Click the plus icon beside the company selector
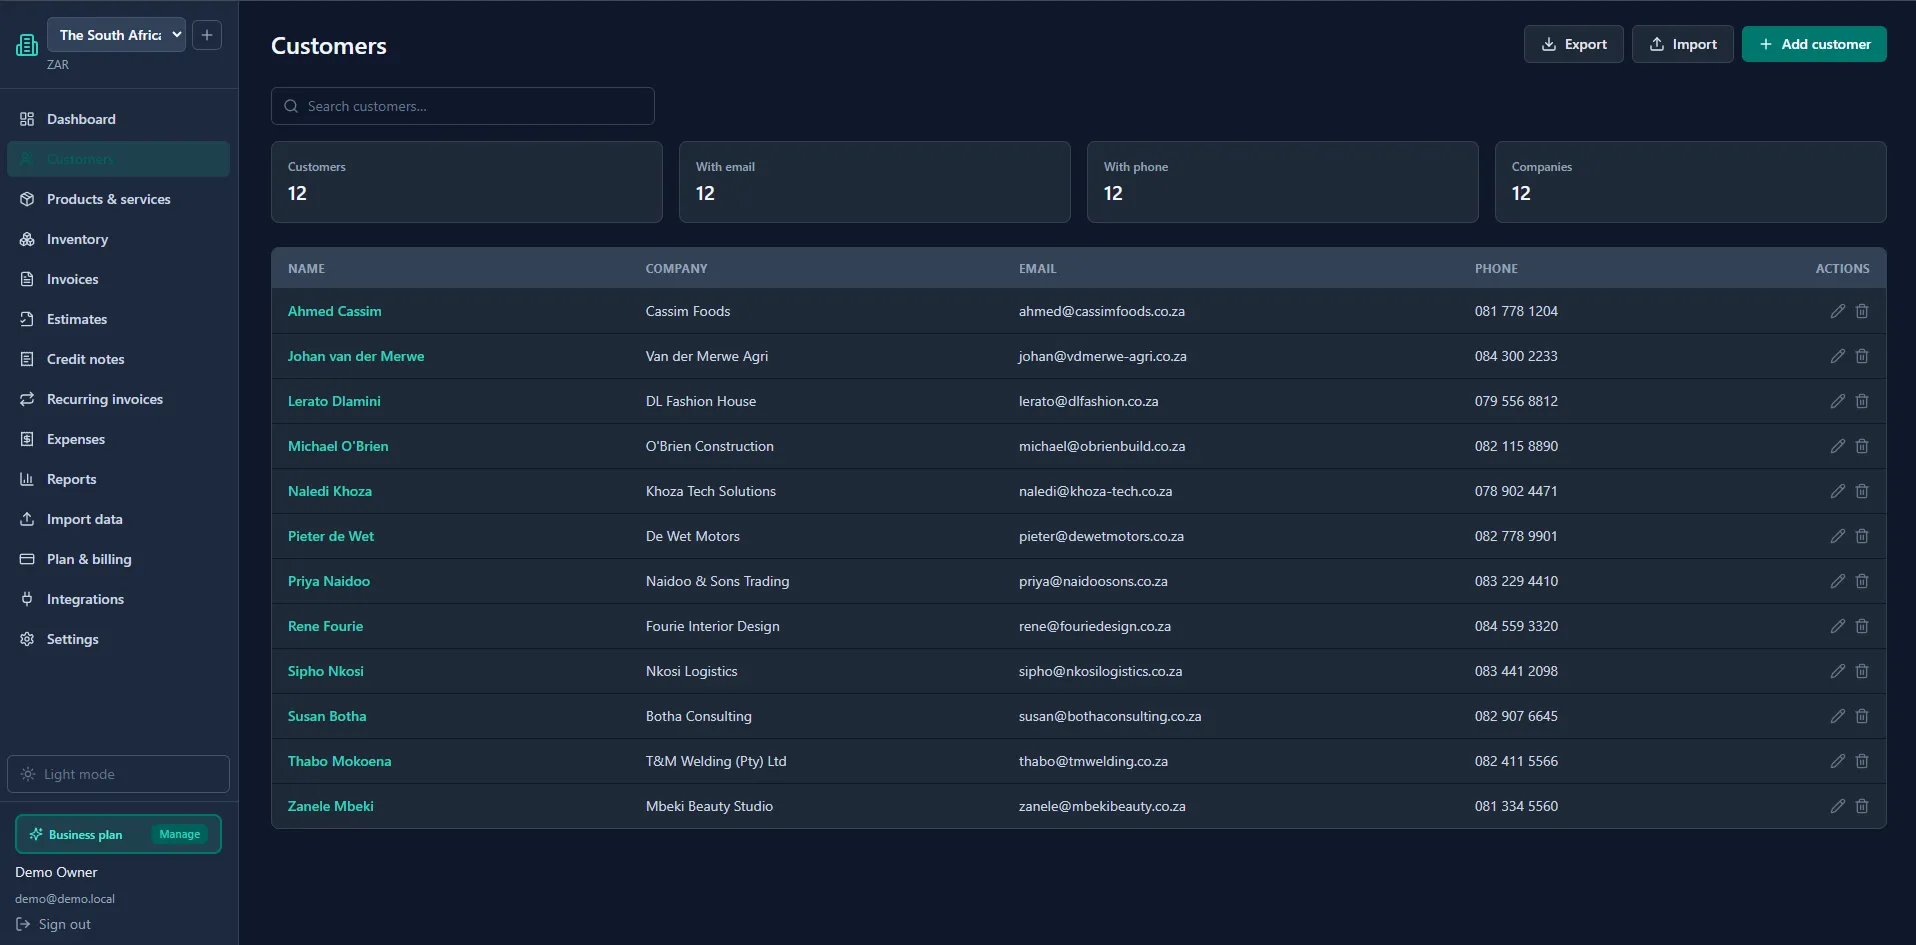1916x945 pixels. pos(207,35)
